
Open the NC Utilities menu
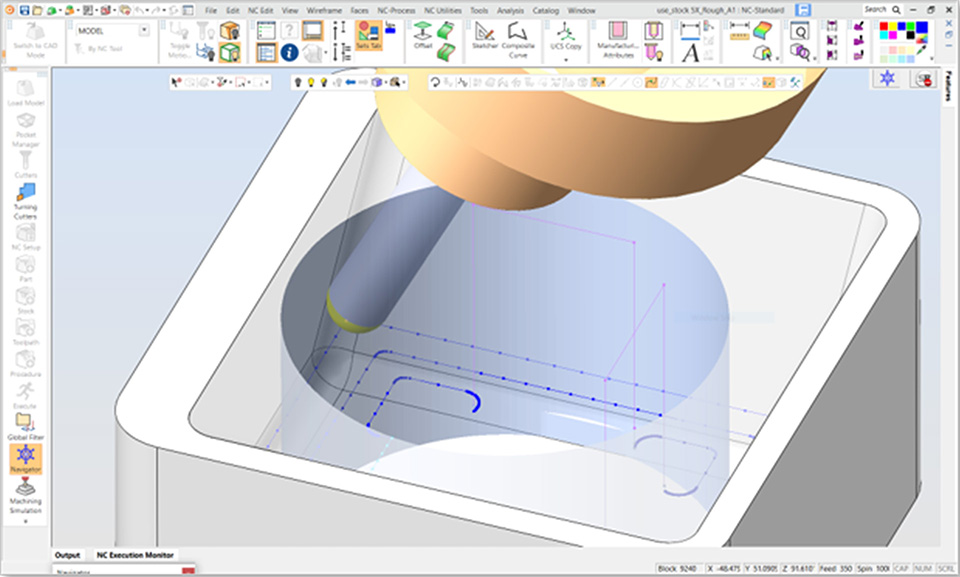(x=443, y=10)
